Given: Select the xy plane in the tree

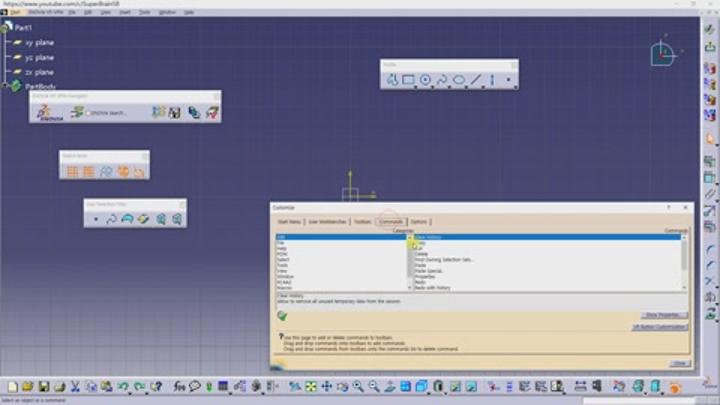Looking at the screenshot, I should (x=39, y=43).
